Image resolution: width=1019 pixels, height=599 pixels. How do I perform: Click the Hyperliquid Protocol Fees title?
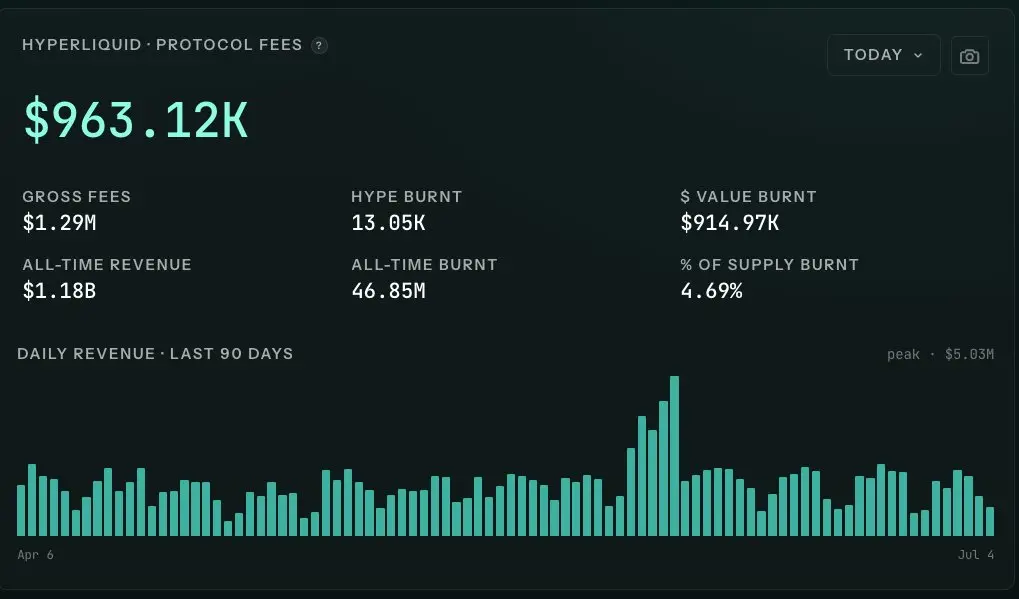point(162,45)
